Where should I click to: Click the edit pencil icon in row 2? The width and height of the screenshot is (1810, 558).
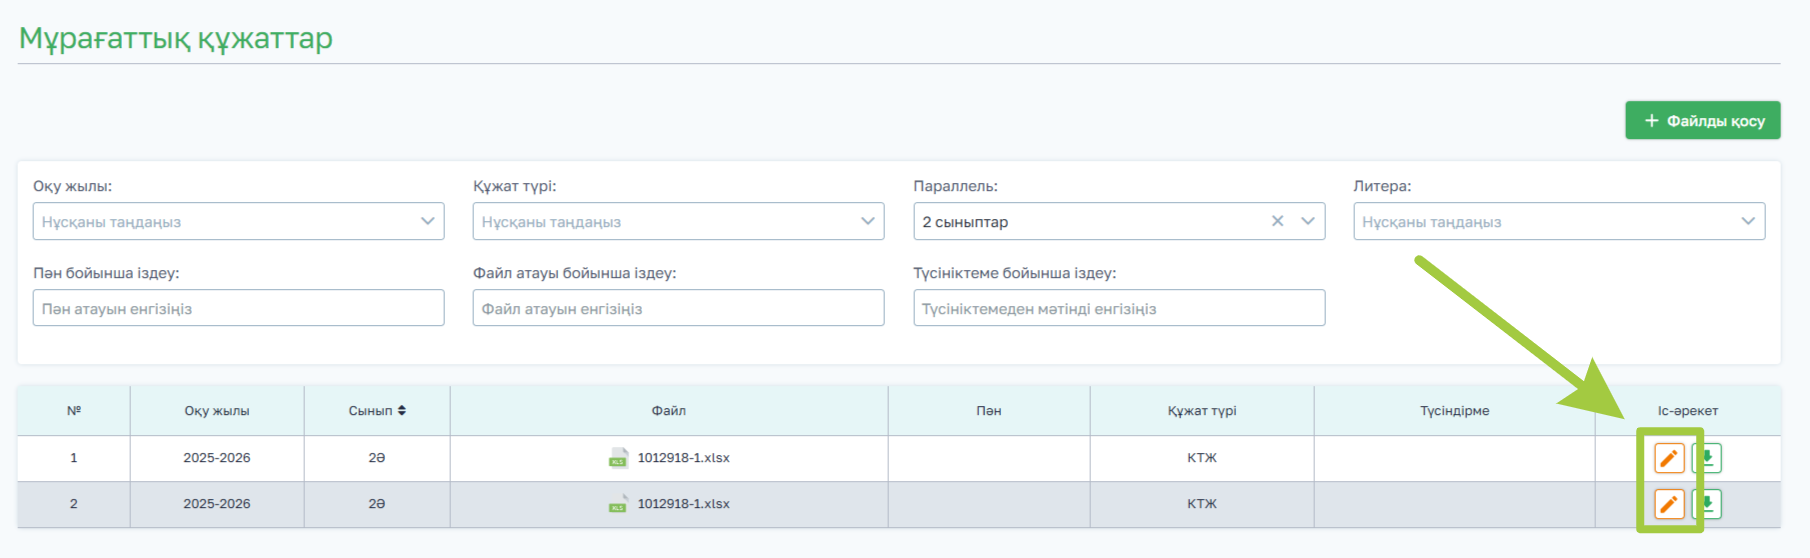1668,504
